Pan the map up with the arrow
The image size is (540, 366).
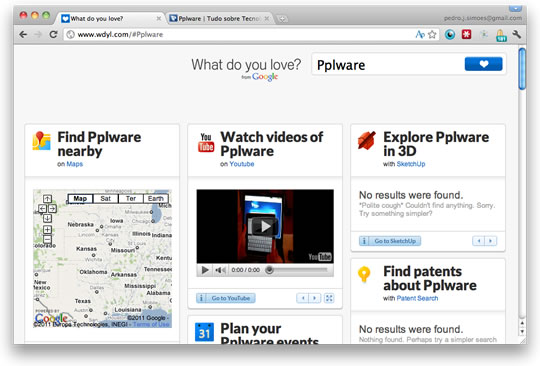[48, 199]
